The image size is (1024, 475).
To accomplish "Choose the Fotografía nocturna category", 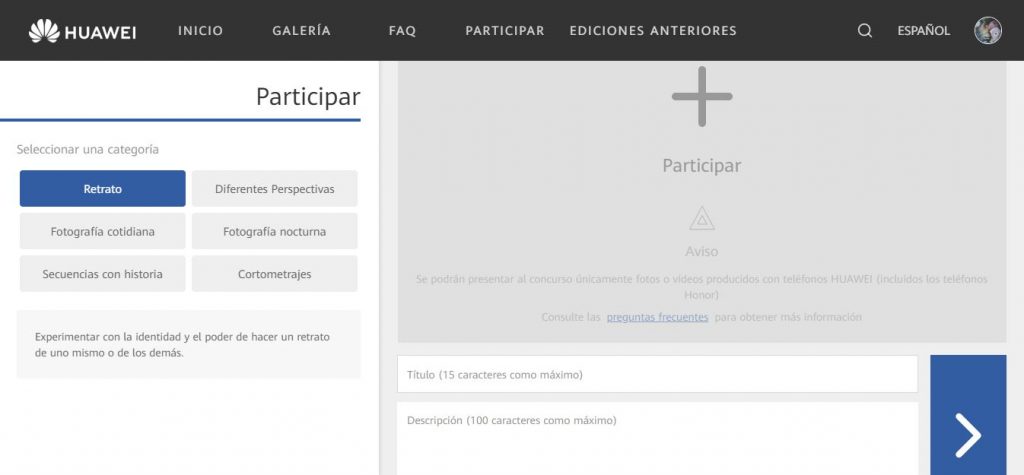I will pyautogui.click(x=274, y=231).
